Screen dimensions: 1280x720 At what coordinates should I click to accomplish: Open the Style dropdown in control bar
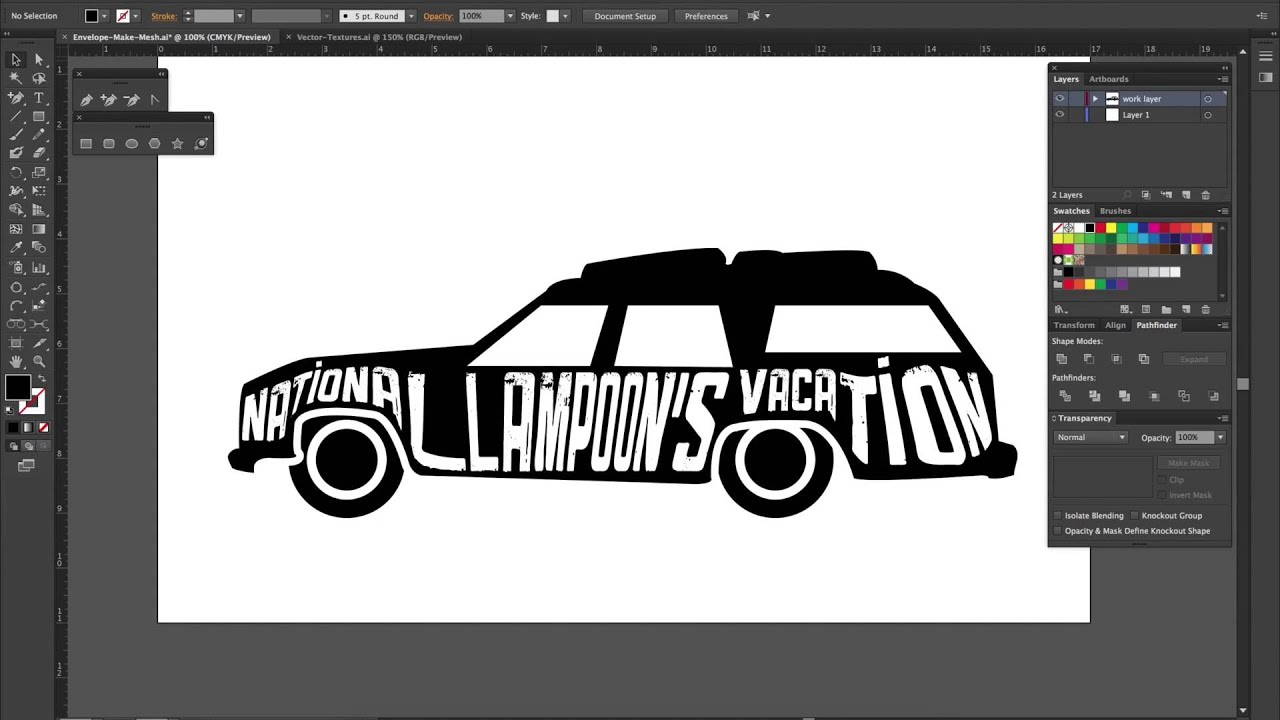[565, 16]
